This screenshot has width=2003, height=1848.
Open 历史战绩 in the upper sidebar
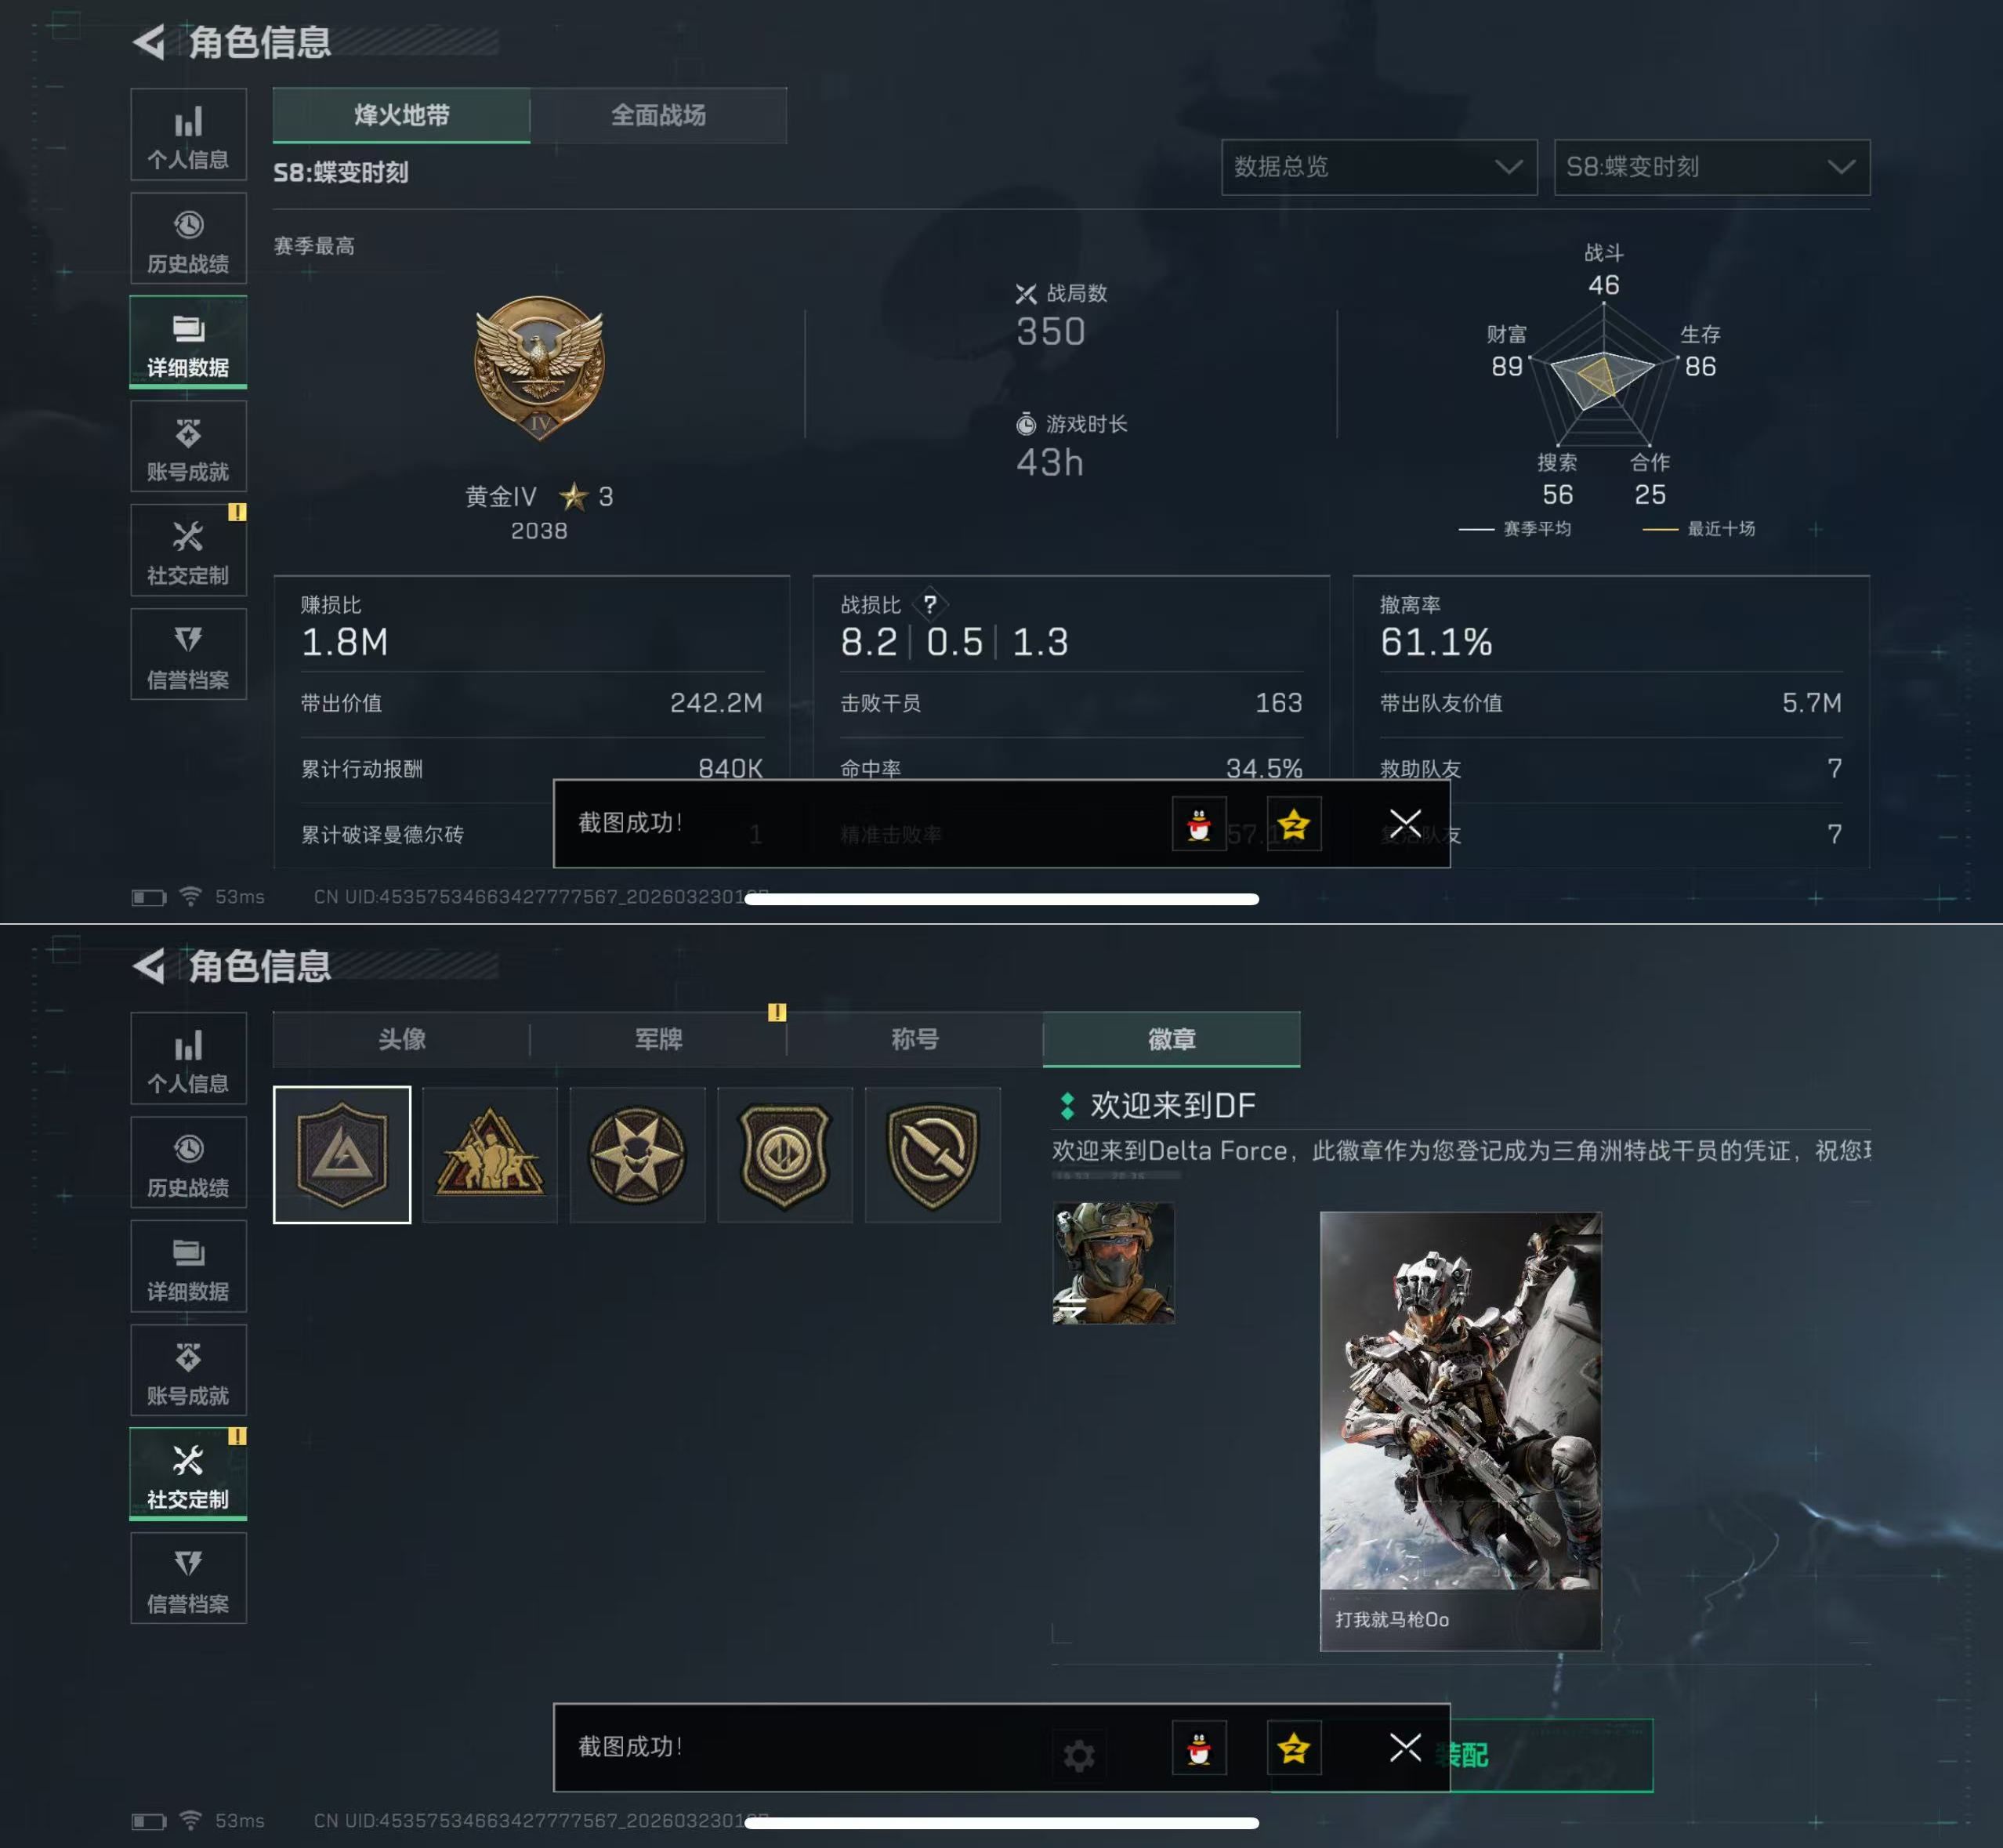click(x=188, y=239)
